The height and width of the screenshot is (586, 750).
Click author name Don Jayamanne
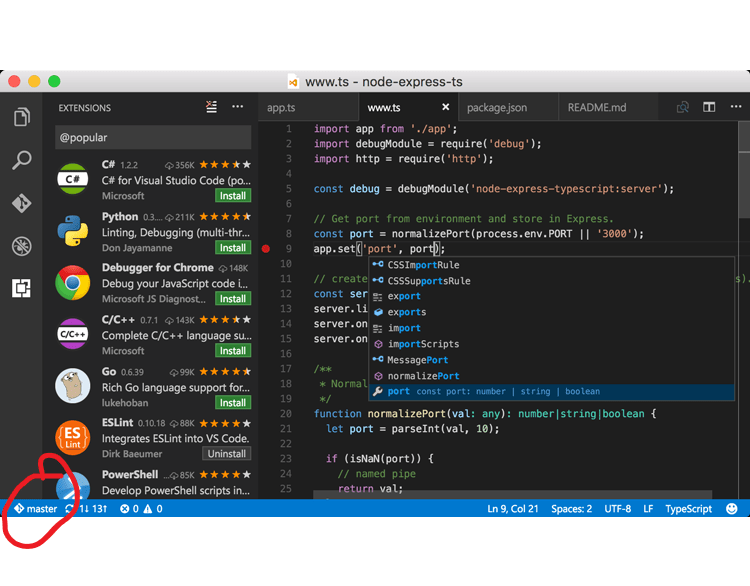[137, 248]
